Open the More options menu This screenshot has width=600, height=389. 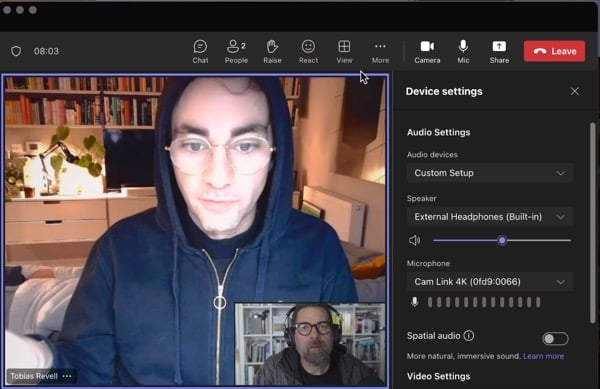[x=380, y=51]
